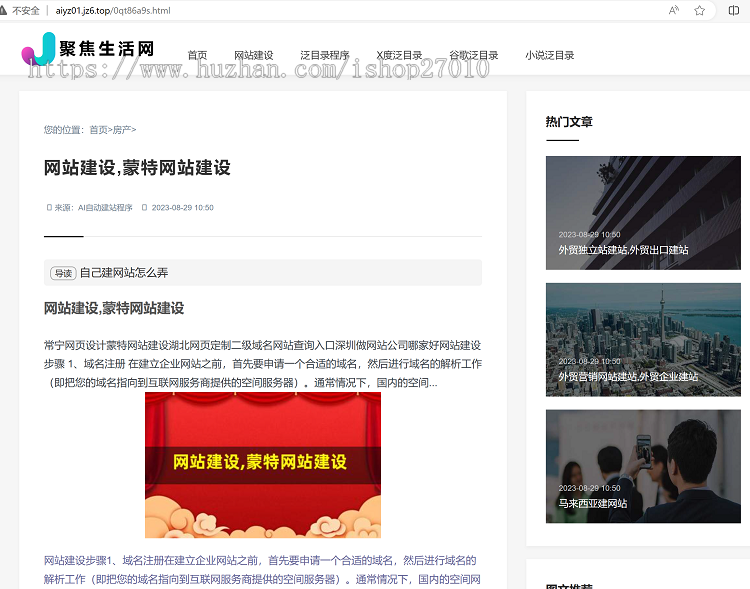Open the 外贸独立站建站,外贸出口建站 article thumbnail
This screenshot has height=589, width=750.
click(643, 213)
